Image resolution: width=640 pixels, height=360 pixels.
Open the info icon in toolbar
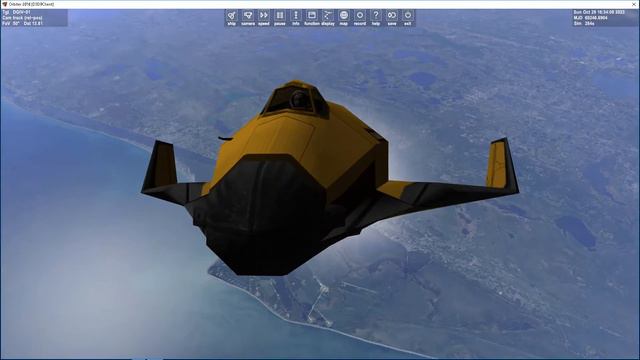[296, 16]
